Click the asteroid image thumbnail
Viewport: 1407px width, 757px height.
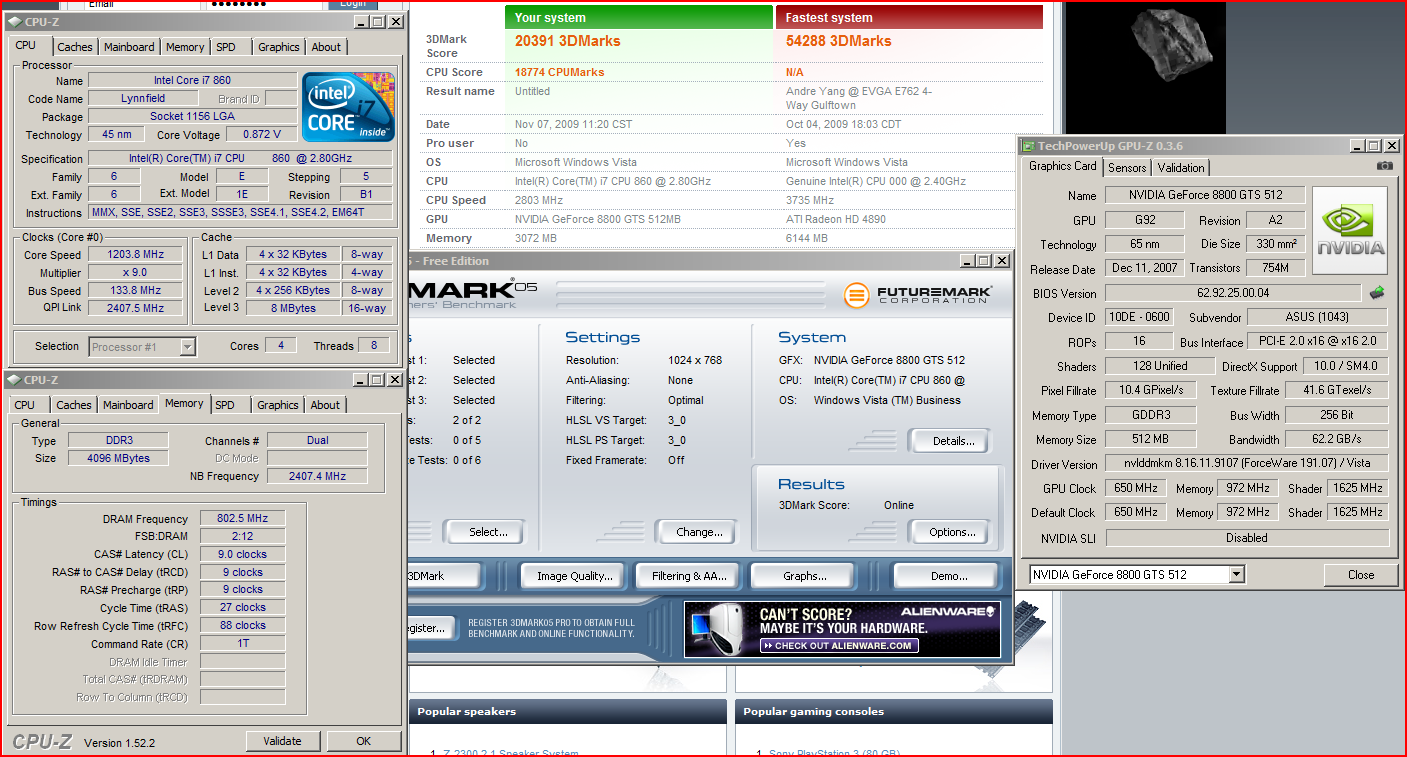click(1170, 46)
